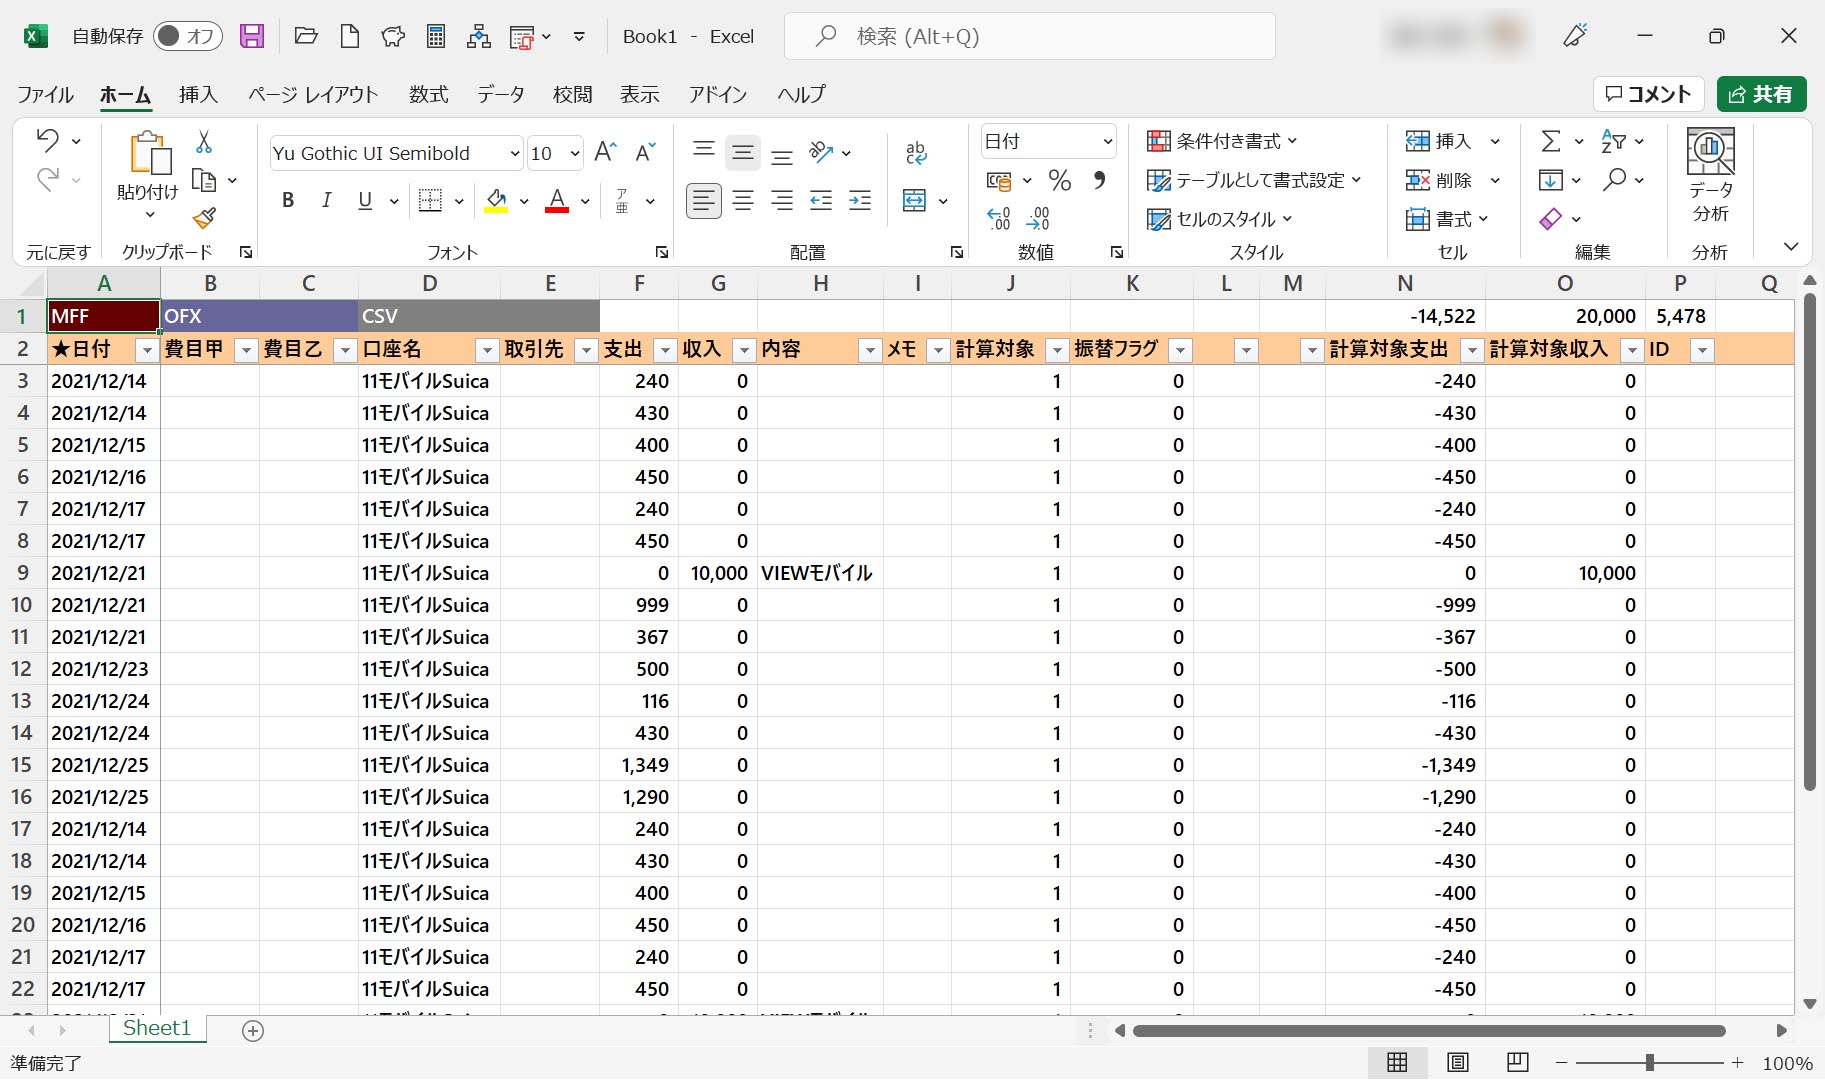This screenshot has height=1080, width=1825.
Task: Click increase decimal places icon
Action: (998, 218)
